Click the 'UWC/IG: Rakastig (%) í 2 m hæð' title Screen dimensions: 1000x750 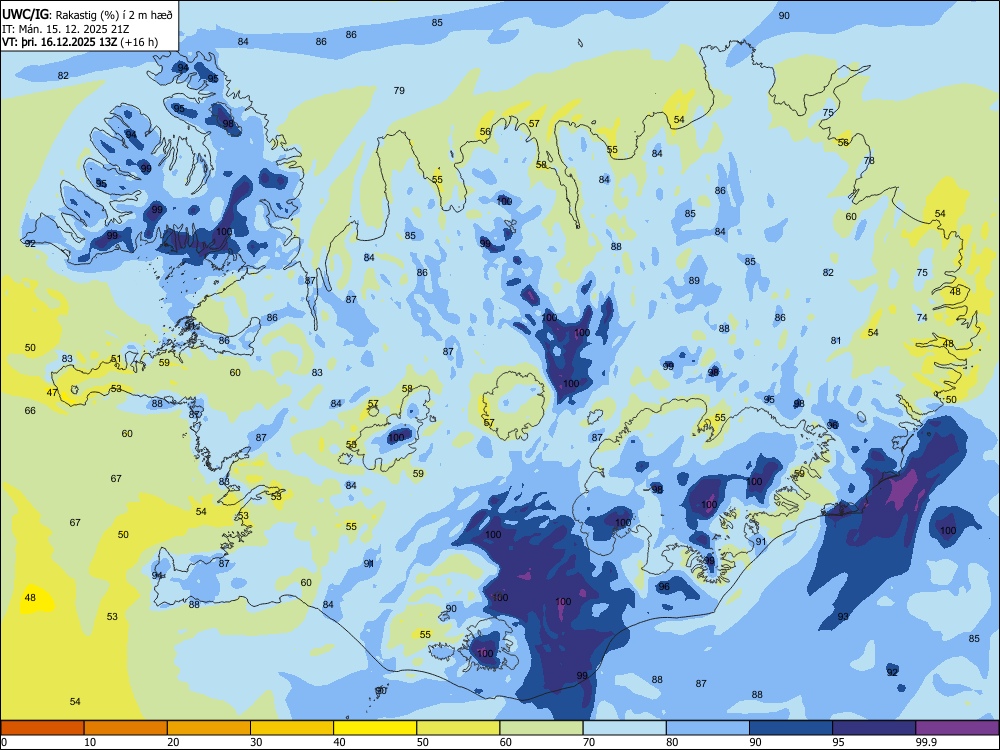87,14
